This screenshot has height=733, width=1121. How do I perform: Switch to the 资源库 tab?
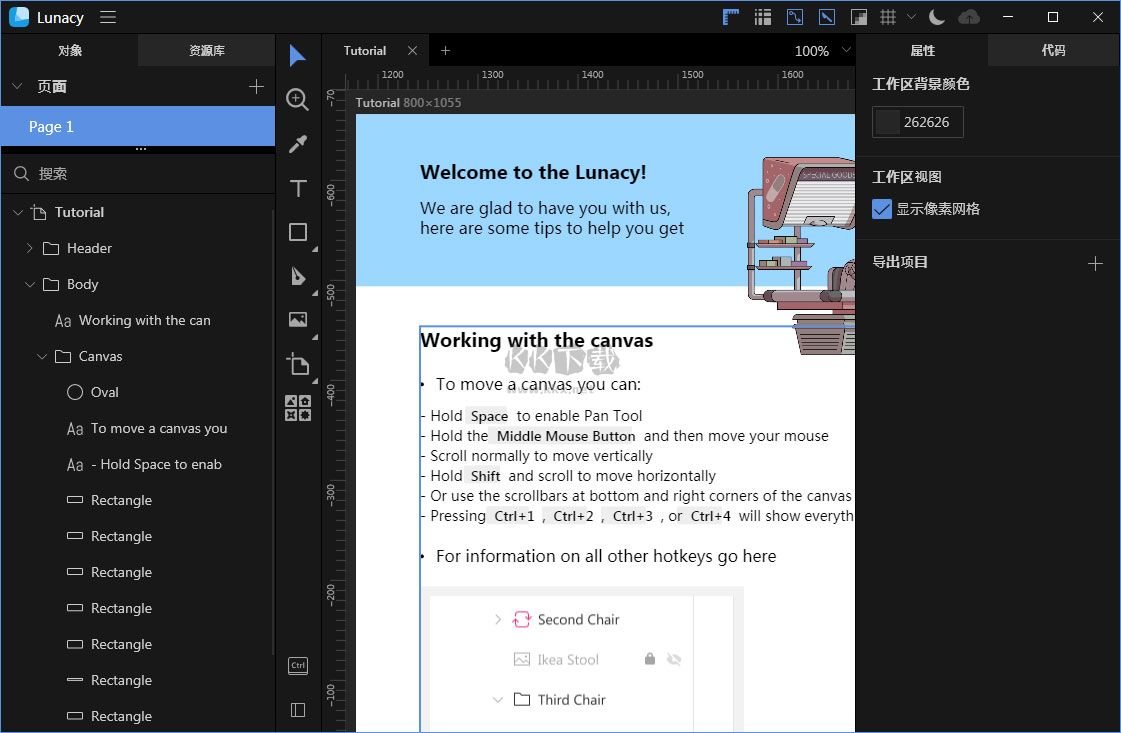[206, 50]
